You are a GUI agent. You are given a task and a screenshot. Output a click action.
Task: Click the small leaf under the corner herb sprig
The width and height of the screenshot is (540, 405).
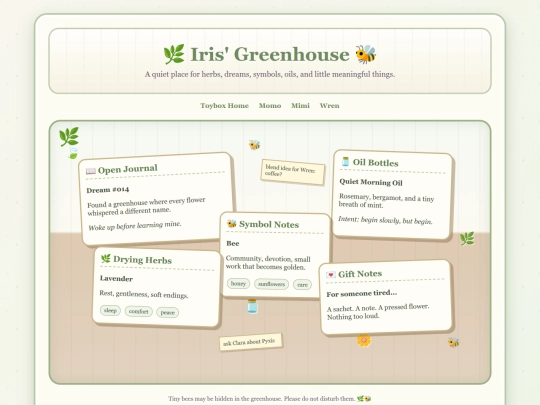click(73, 153)
